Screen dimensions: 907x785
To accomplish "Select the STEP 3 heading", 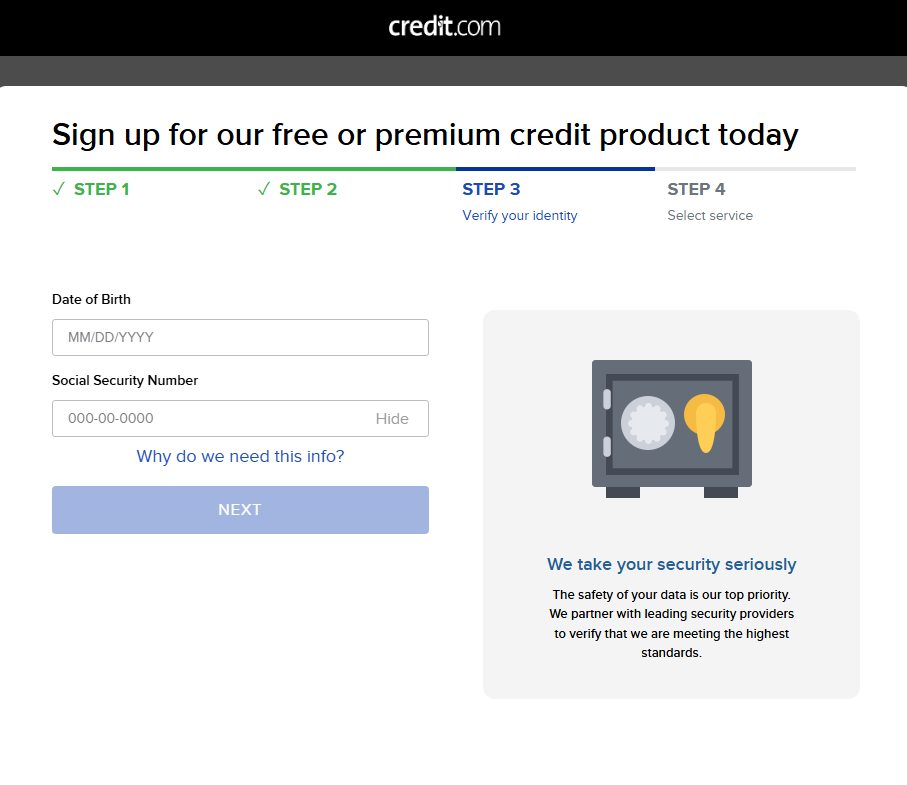I will [x=491, y=189].
